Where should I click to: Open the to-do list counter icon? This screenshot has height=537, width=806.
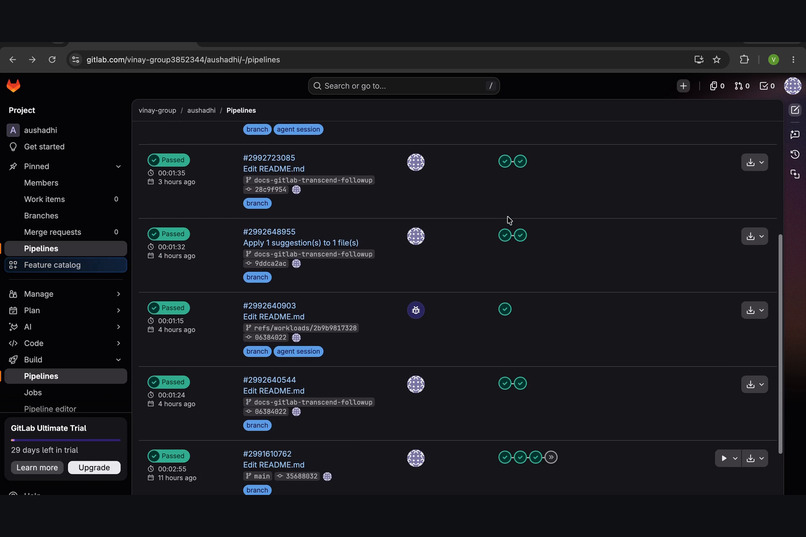point(767,86)
